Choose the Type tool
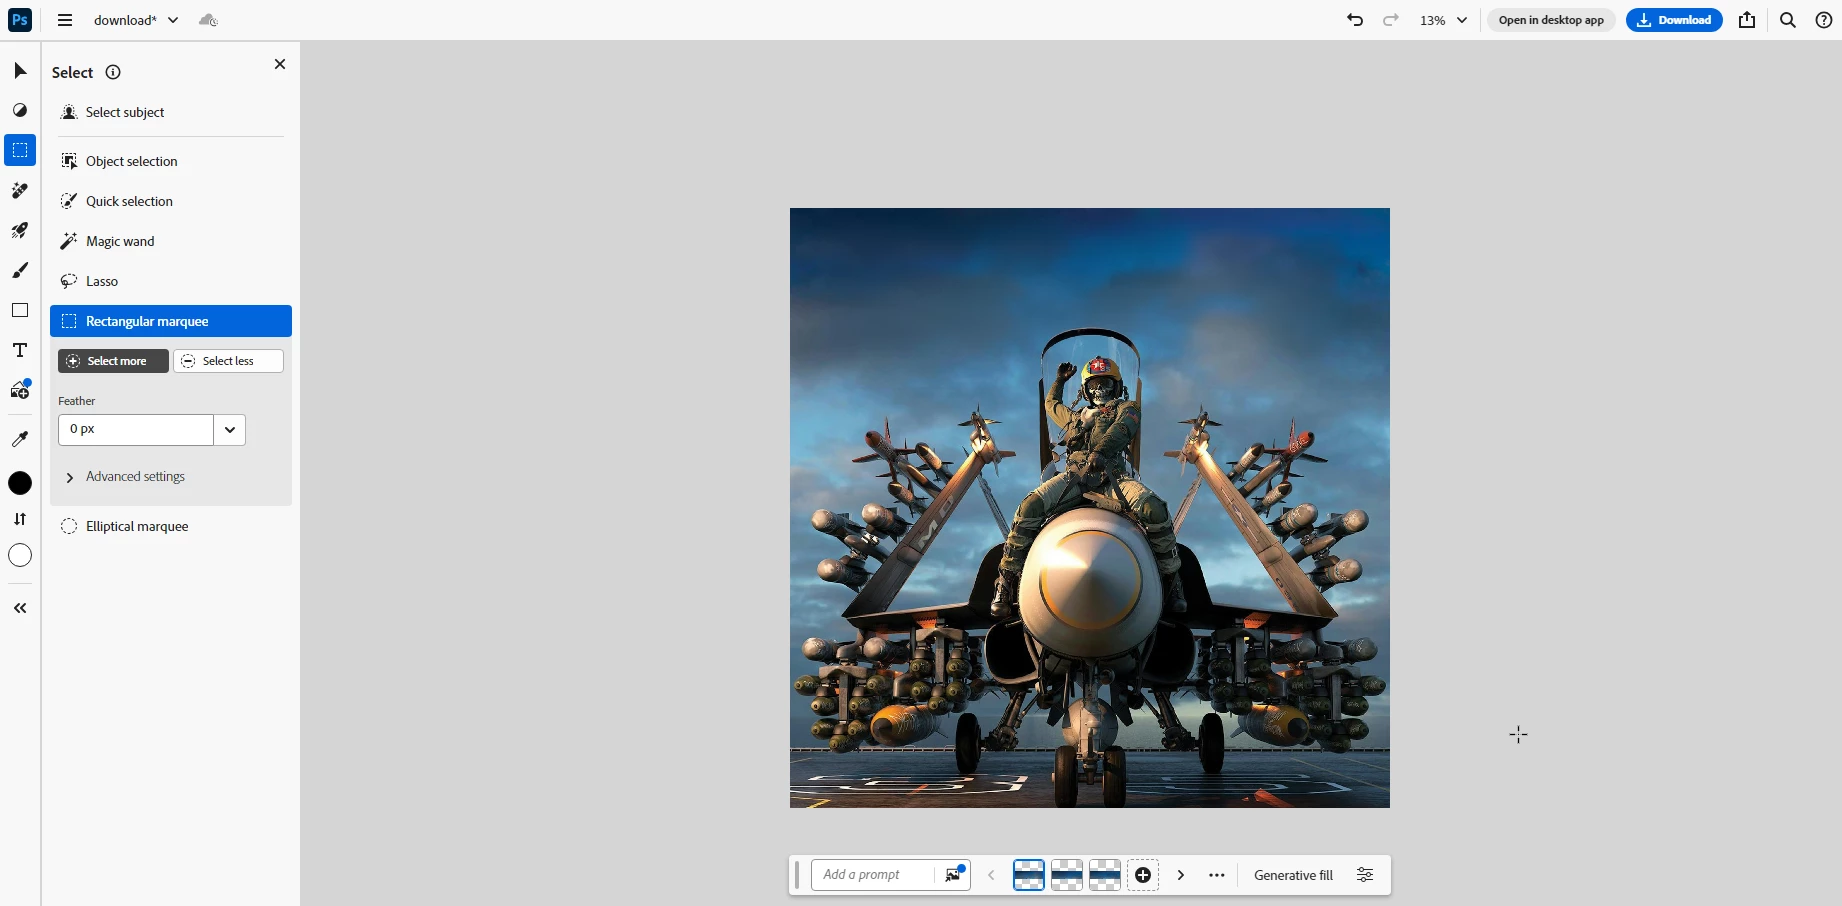The image size is (1842, 906). click(x=20, y=350)
